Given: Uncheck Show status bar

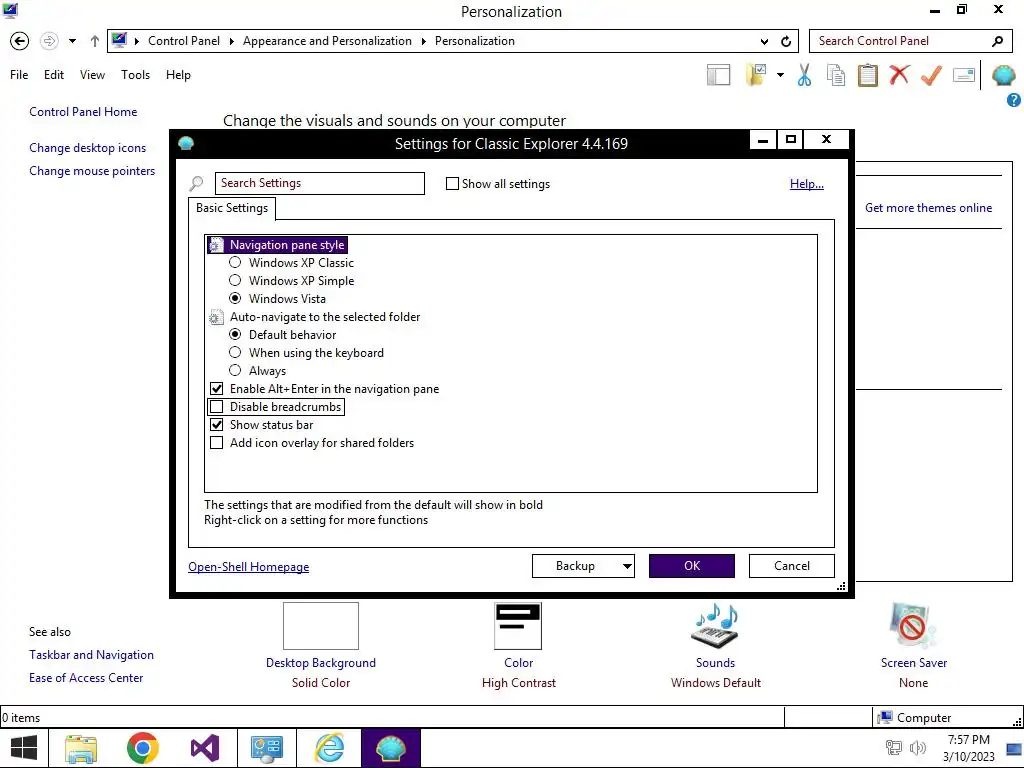Looking at the screenshot, I should 216,424.
